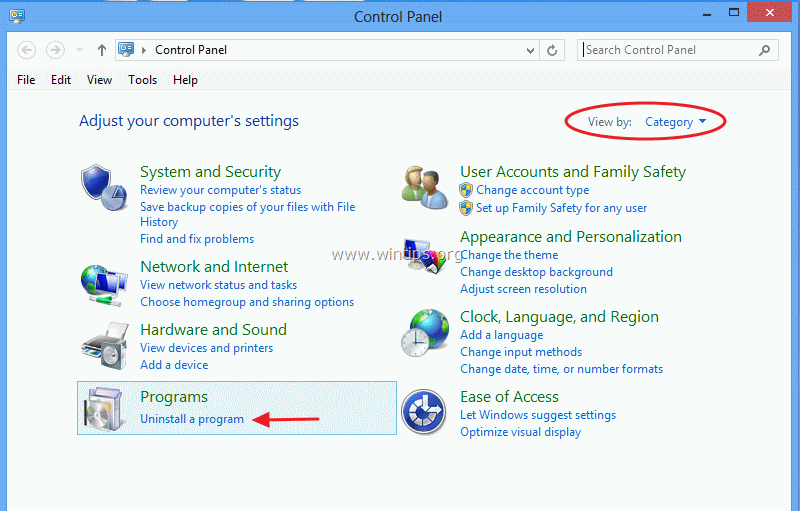Click the Control Panel address breadcrumb text
The width and height of the screenshot is (800, 511).
191,50
